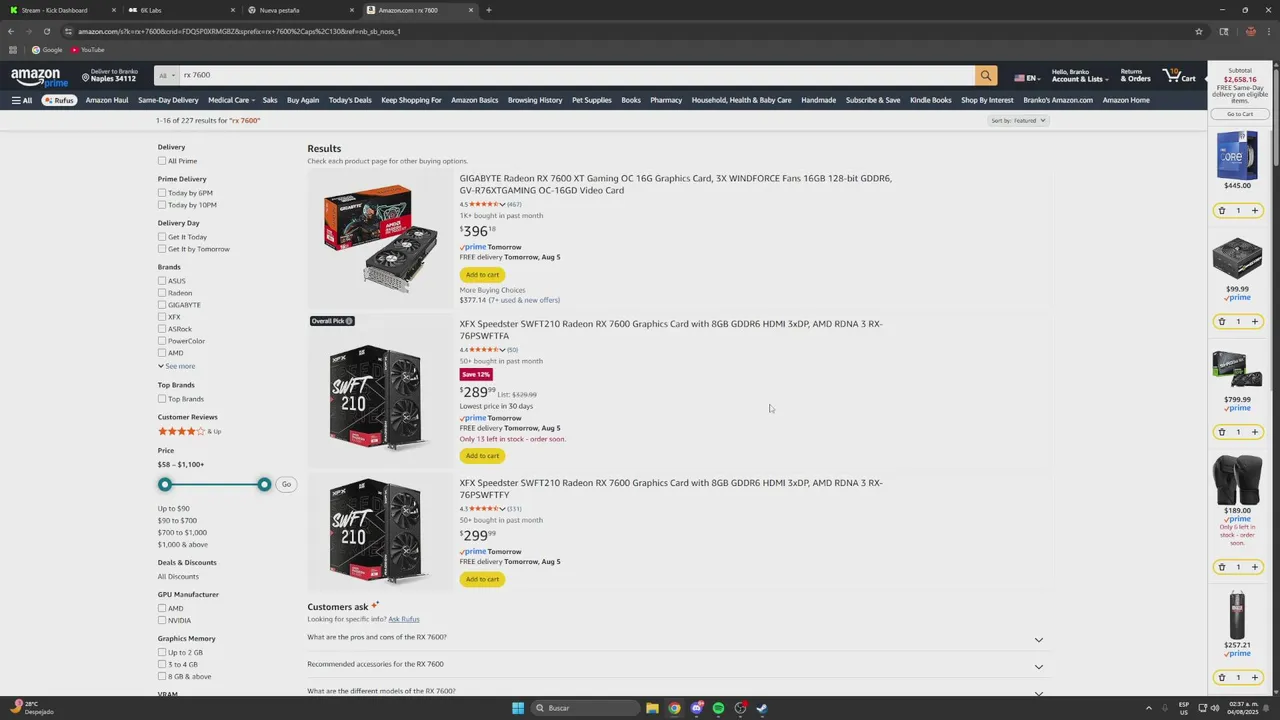
Task: Enable the PowerColor brand filter
Action: point(162,341)
